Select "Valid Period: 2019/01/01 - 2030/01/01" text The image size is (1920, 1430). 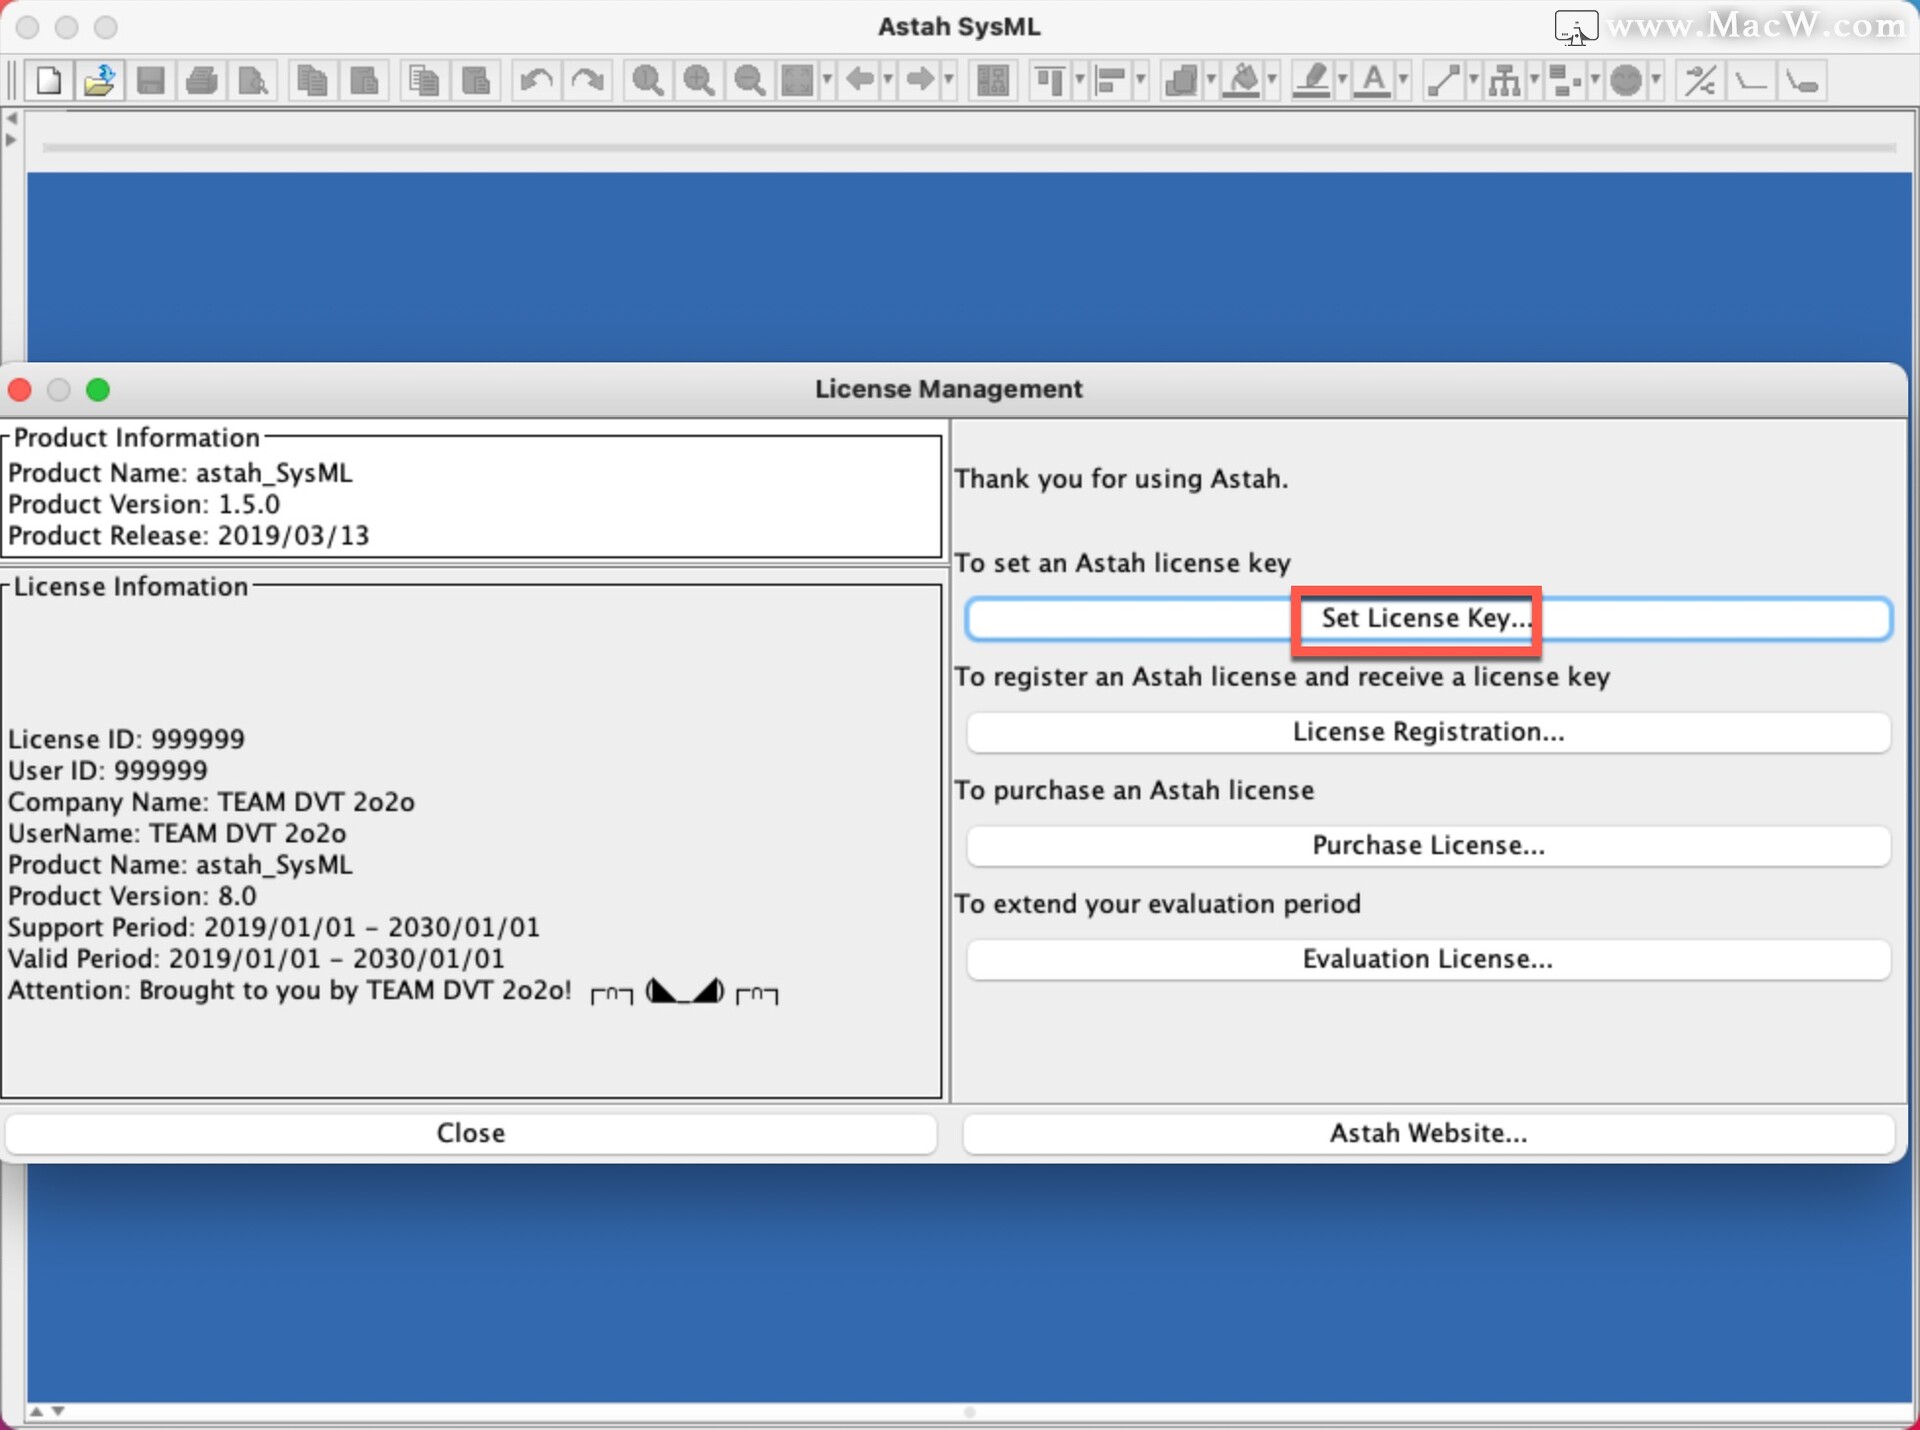[x=256, y=958]
